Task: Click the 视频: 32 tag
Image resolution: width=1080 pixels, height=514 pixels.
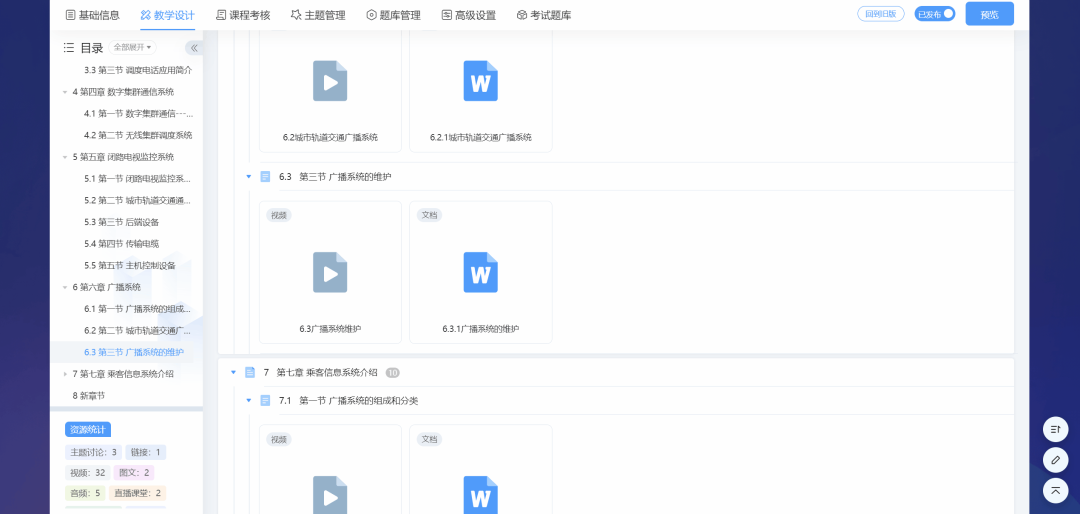Action: (x=87, y=473)
